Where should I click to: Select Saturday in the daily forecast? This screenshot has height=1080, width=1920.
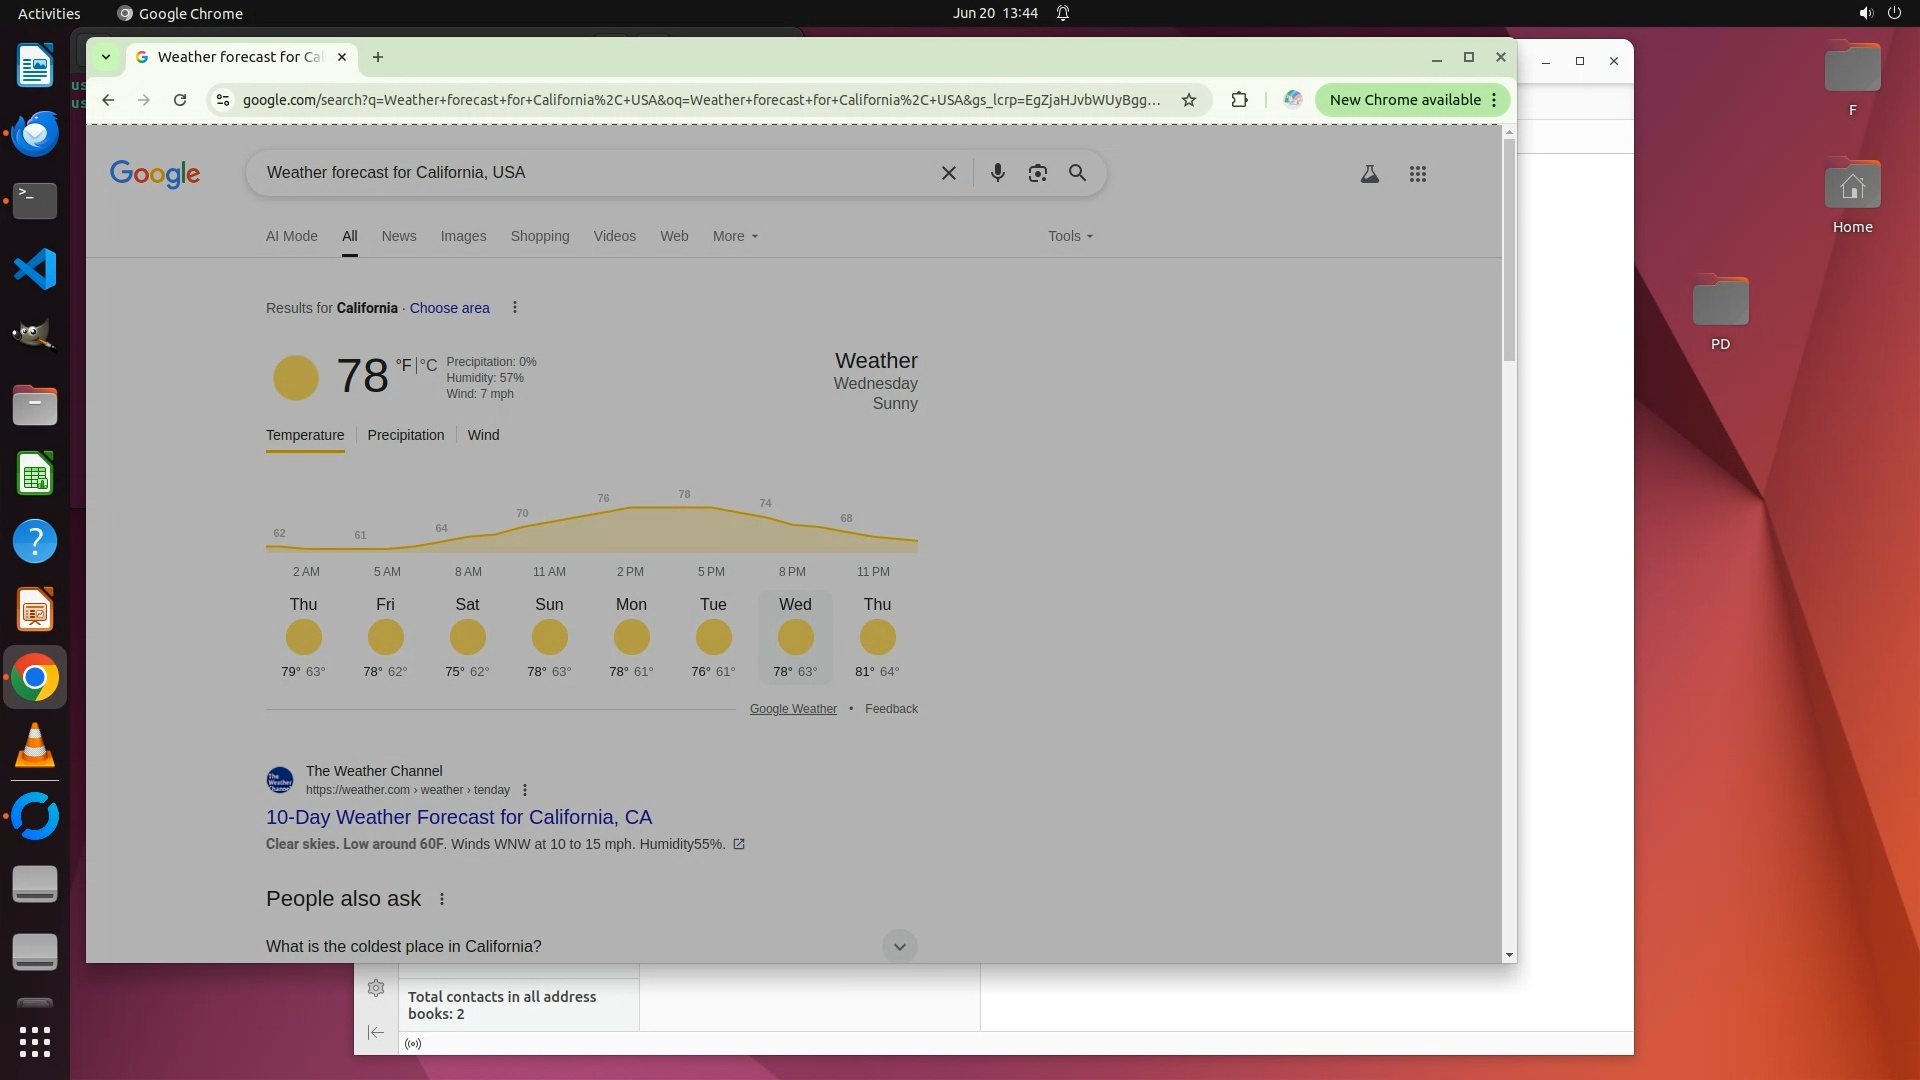tap(467, 636)
